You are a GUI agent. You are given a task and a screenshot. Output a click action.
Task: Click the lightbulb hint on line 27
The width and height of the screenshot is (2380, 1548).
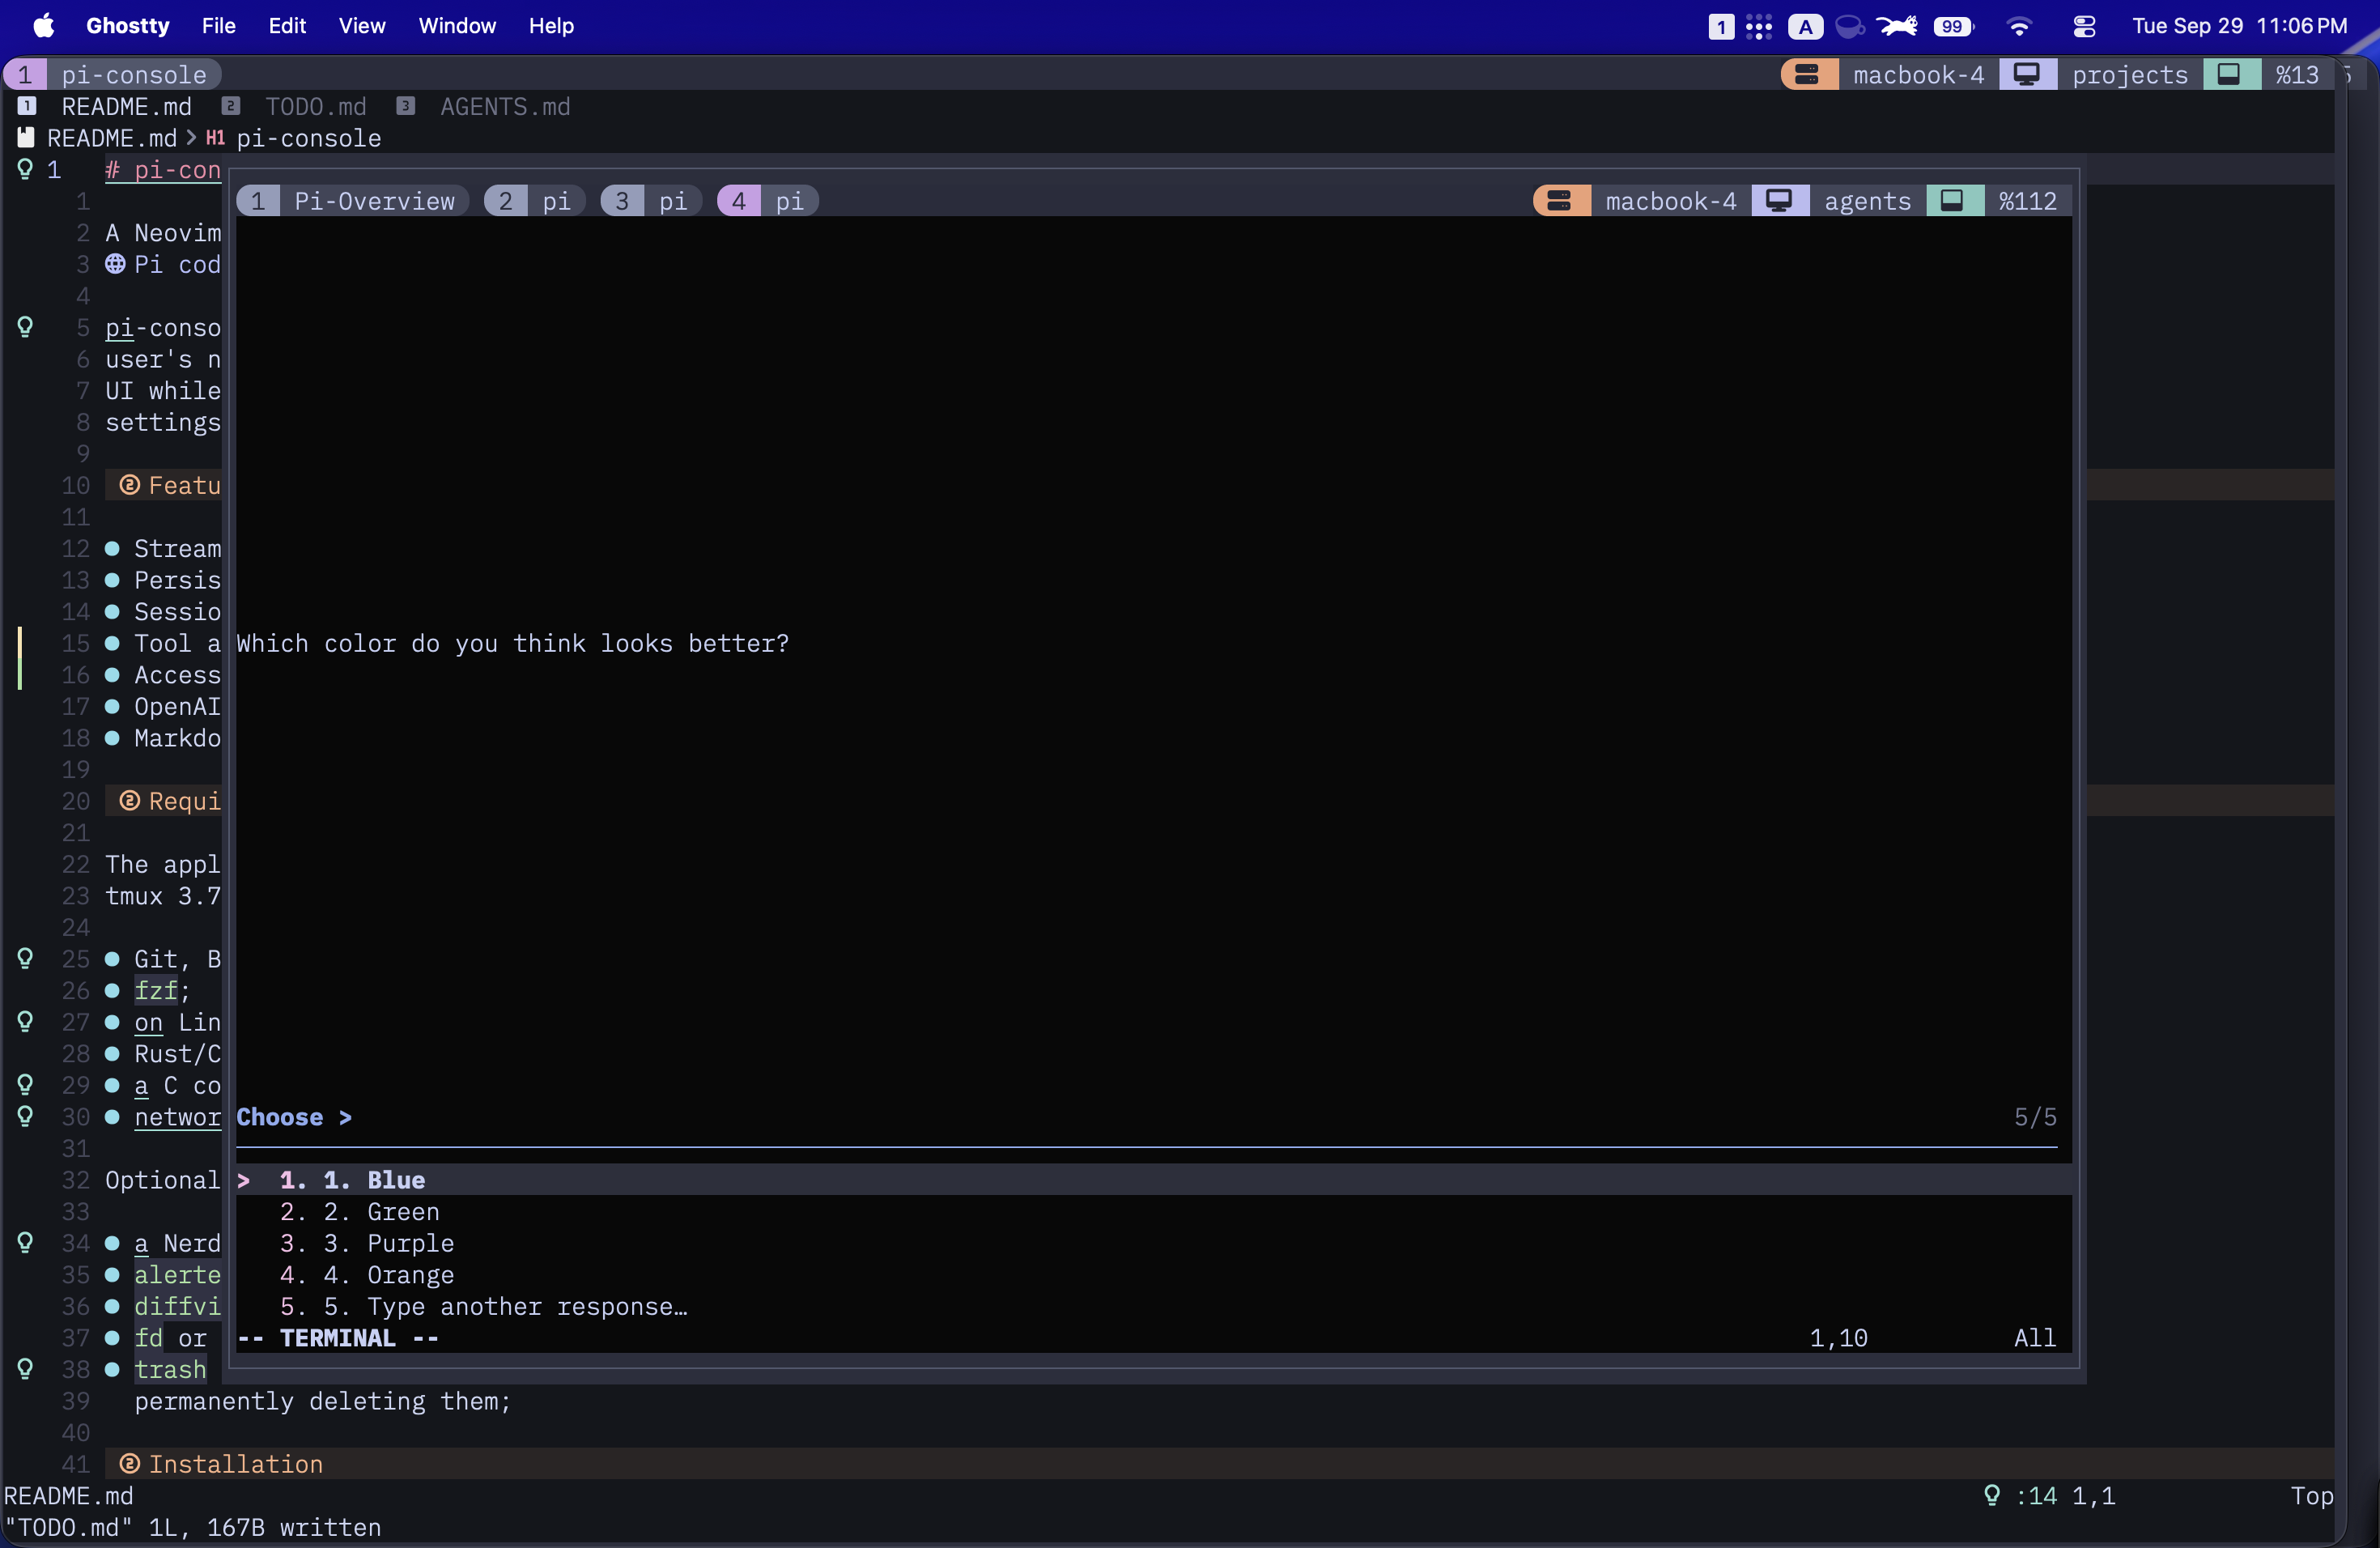tap(25, 1022)
